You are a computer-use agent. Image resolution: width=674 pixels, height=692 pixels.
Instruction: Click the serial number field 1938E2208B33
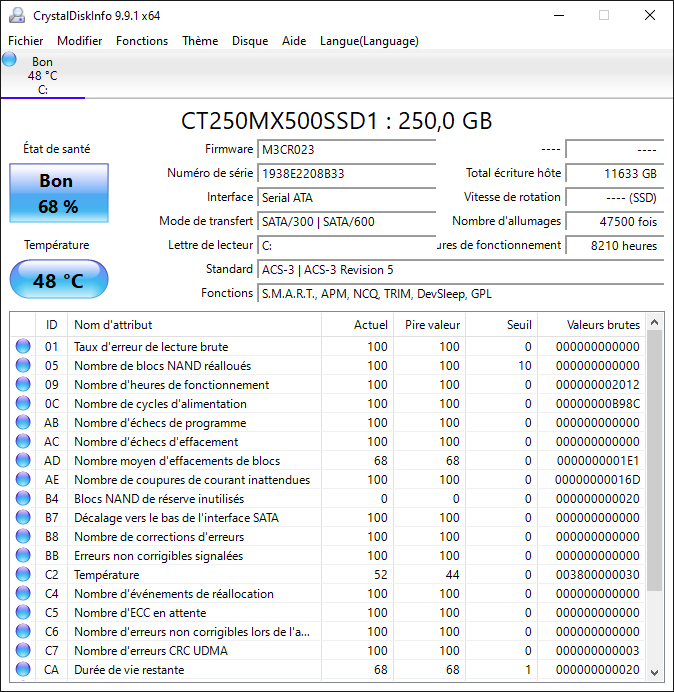[346, 173]
